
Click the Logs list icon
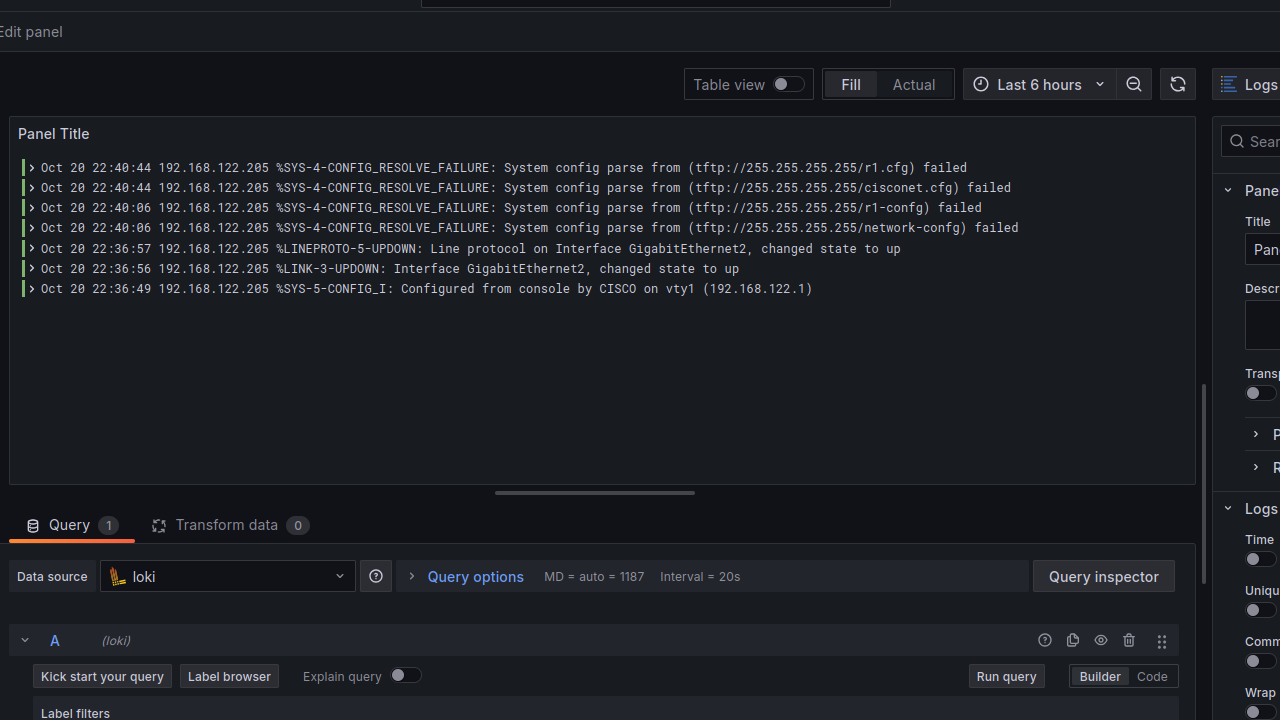1229,84
